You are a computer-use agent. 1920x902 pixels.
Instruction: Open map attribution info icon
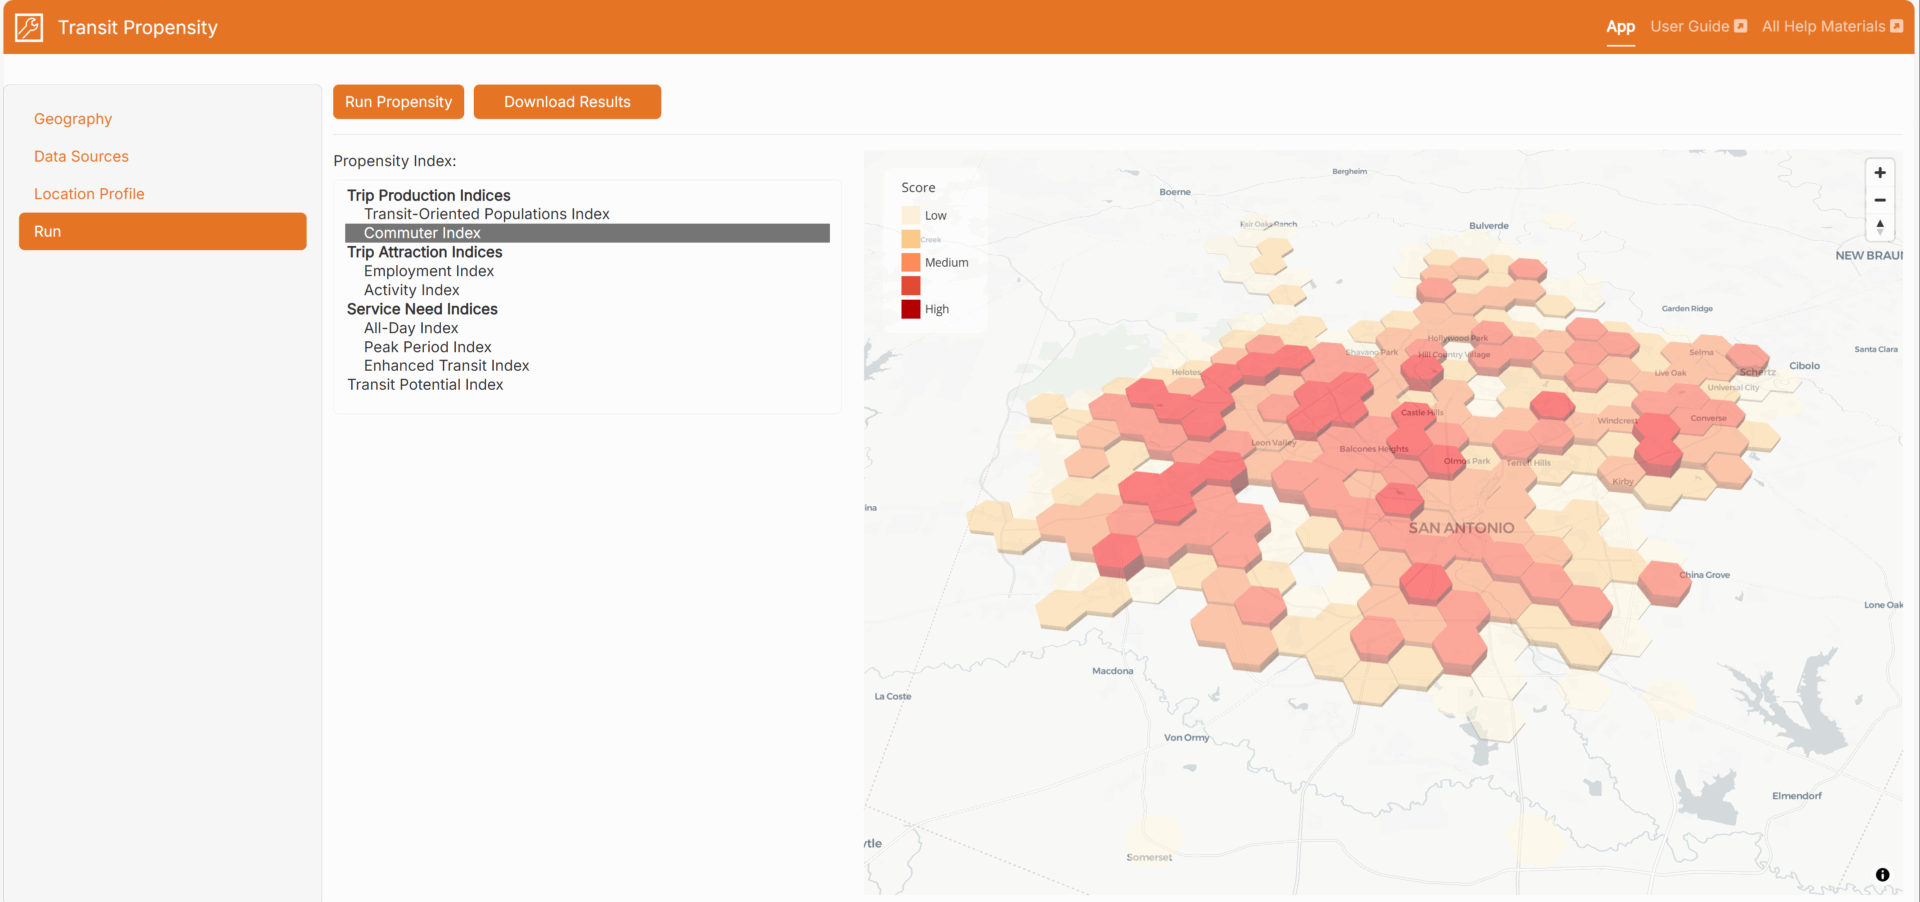point(1882,874)
